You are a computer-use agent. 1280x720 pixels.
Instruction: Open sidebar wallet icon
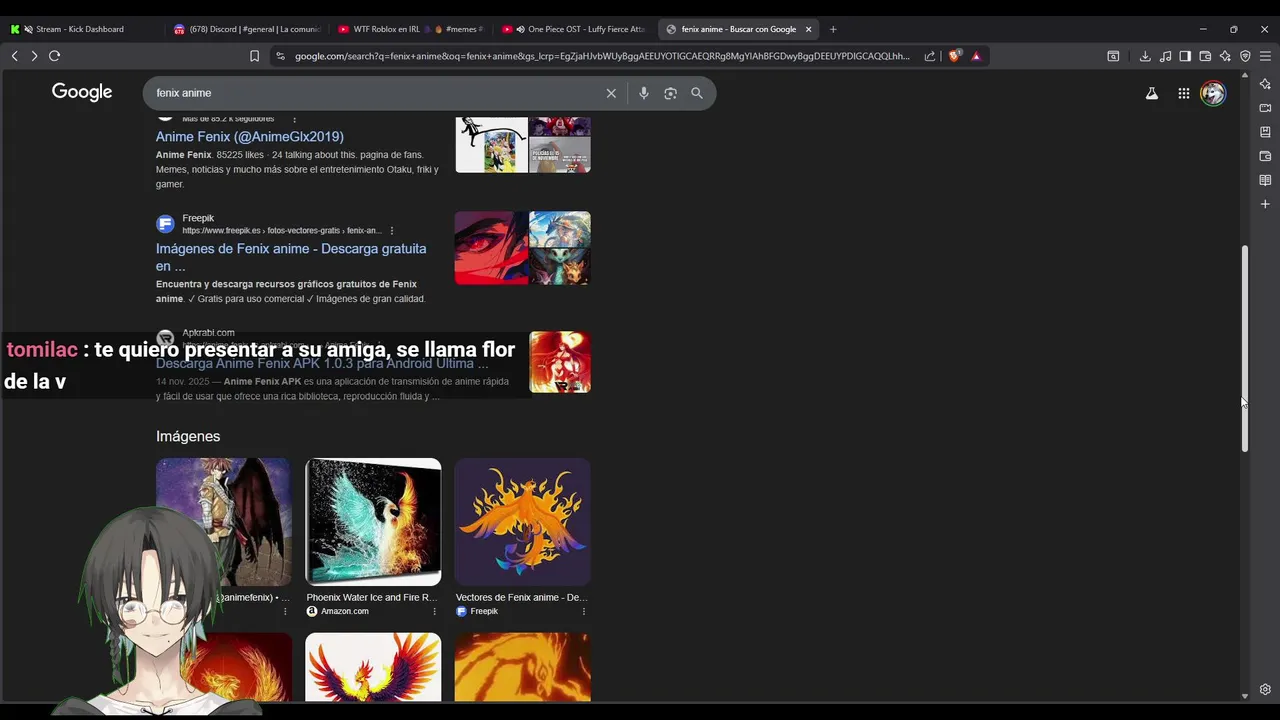1265,156
